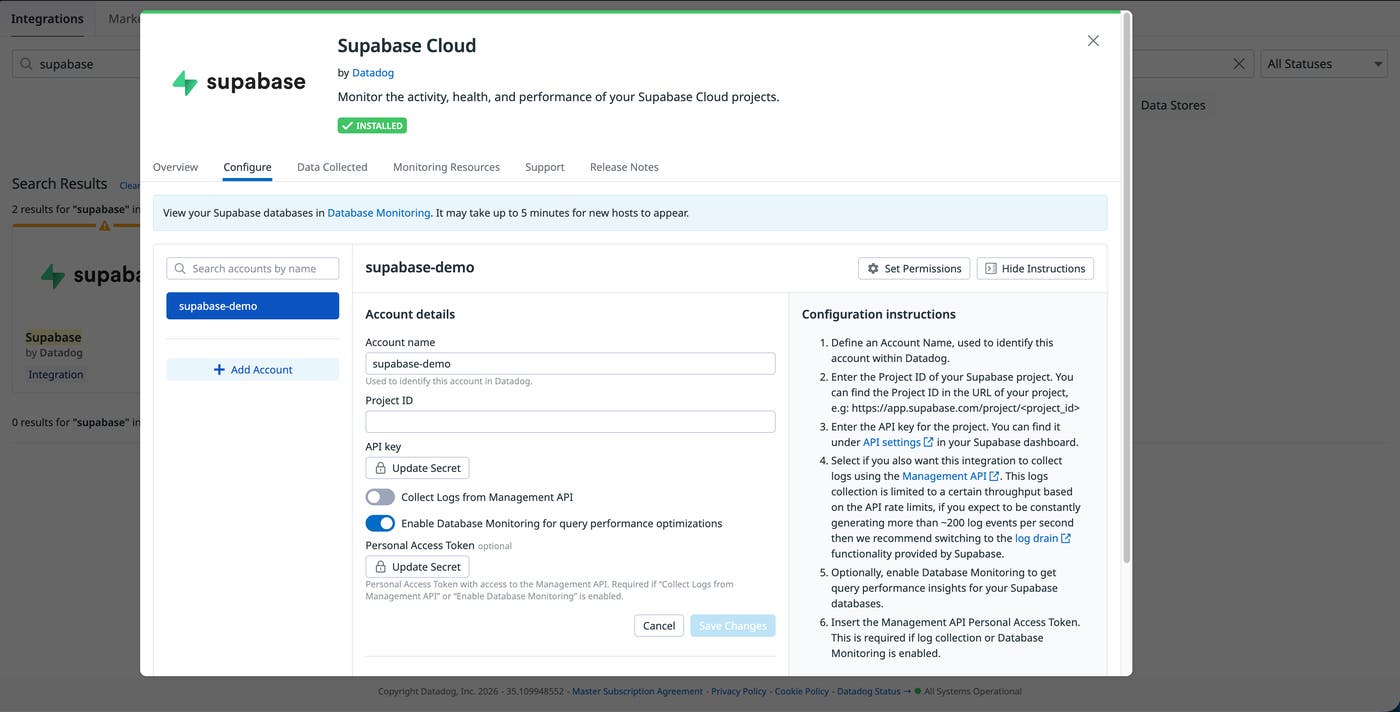
Task: Click the INSTALLED status badge
Action: point(372,126)
